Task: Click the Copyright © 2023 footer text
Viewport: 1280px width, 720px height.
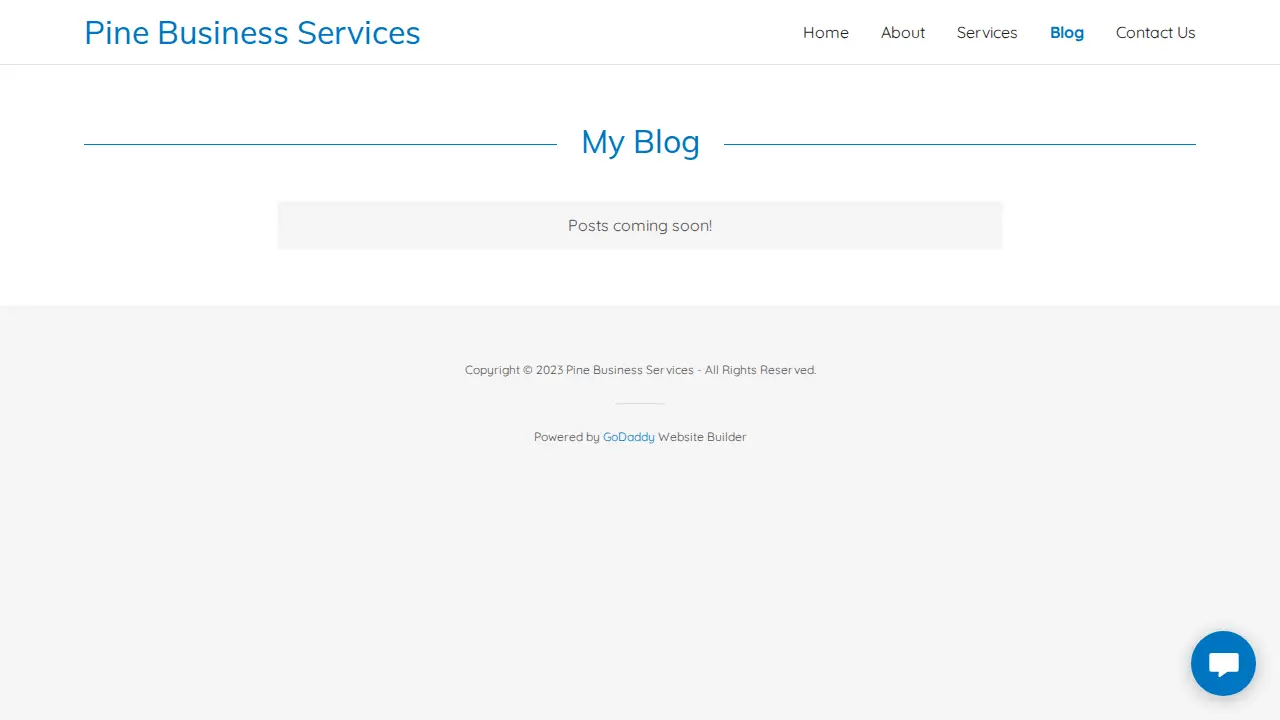Action: [640, 370]
